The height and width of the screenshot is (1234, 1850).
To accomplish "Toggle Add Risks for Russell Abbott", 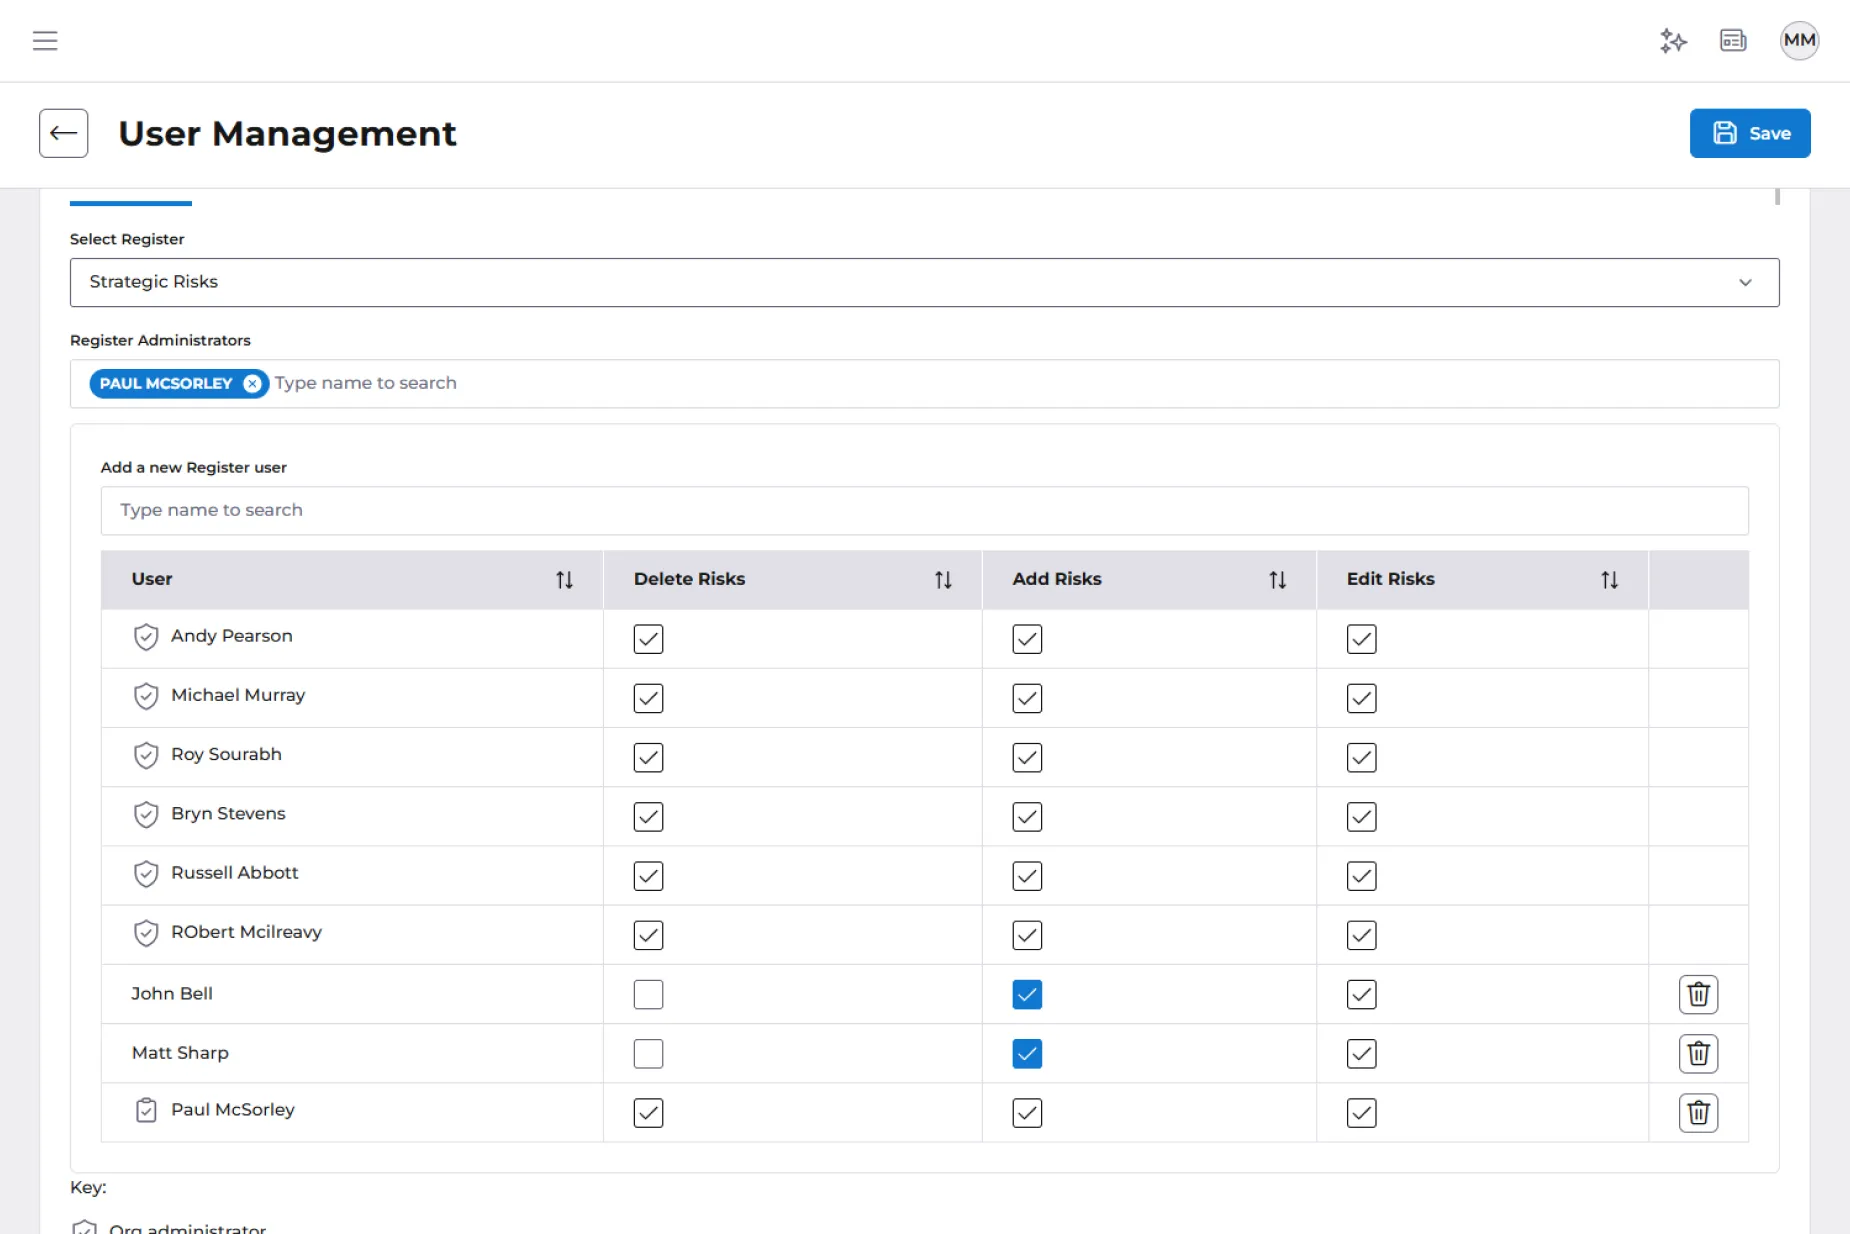I will pyautogui.click(x=1027, y=876).
